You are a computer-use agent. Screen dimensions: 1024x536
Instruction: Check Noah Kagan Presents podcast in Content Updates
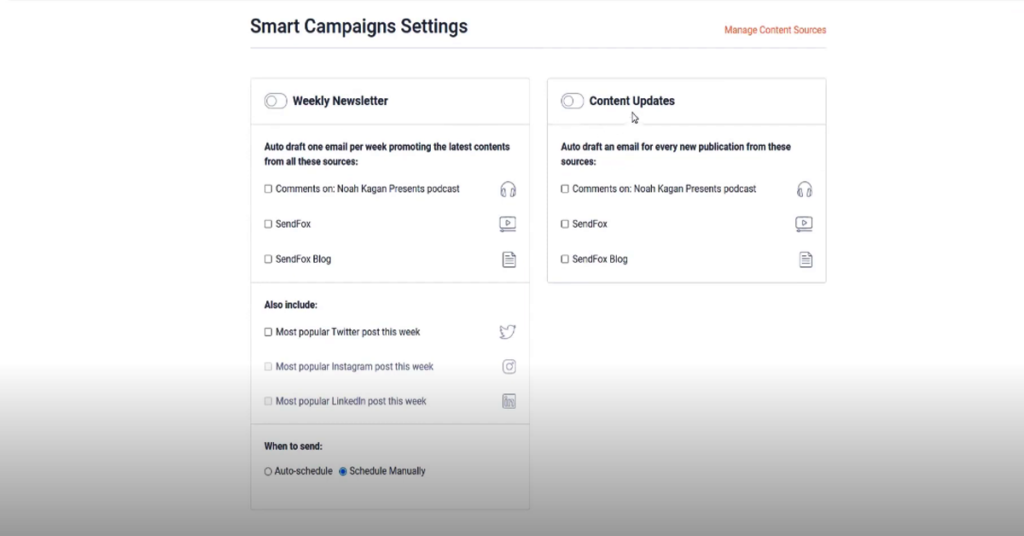pyautogui.click(x=565, y=189)
